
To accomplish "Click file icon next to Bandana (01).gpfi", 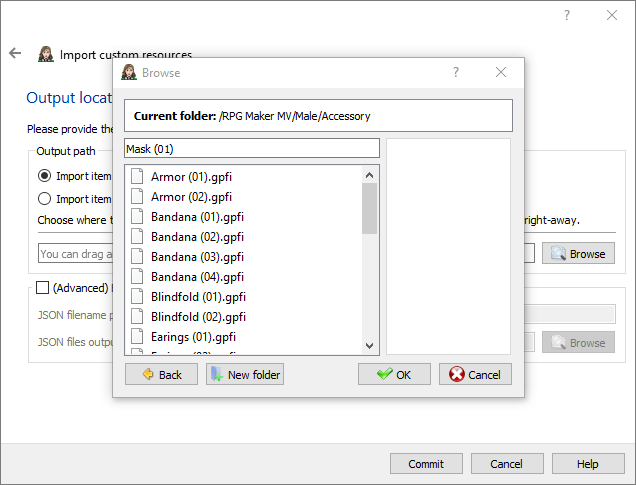I will pos(137,216).
